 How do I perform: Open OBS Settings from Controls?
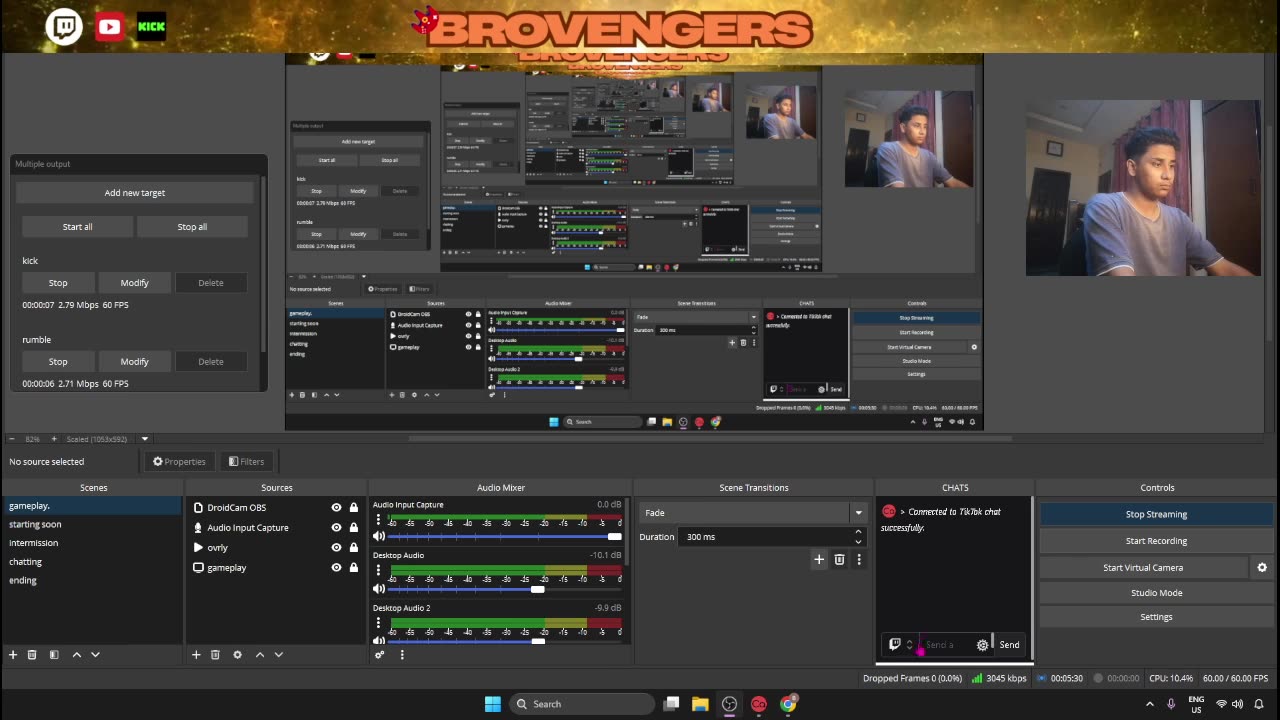pos(1156,617)
